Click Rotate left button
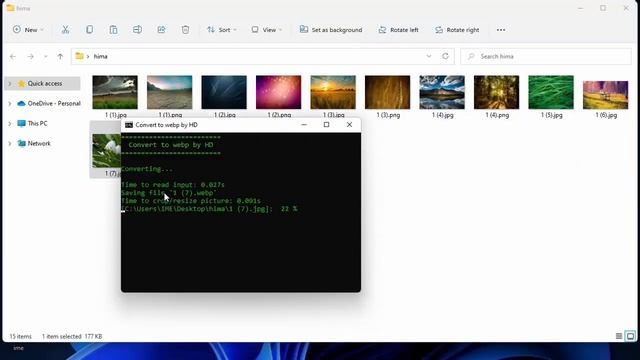The height and width of the screenshot is (360, 640). click(398, 30)
